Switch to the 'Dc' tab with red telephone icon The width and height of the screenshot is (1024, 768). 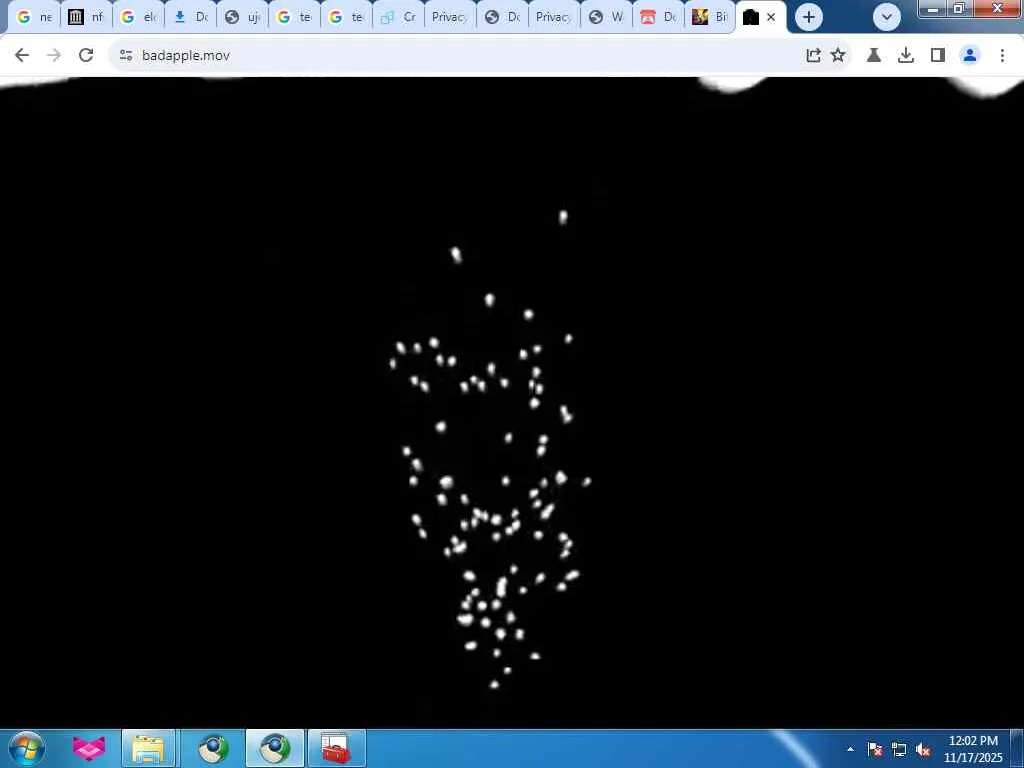pos(658,18)
